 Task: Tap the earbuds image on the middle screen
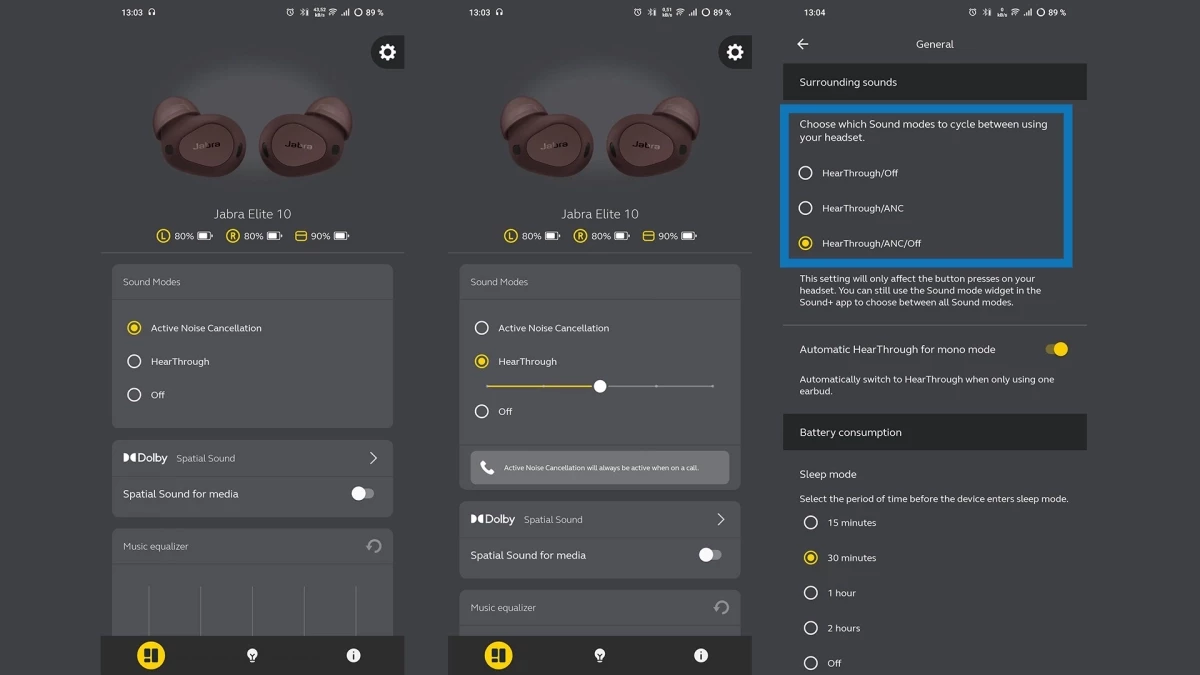point(600,137)
